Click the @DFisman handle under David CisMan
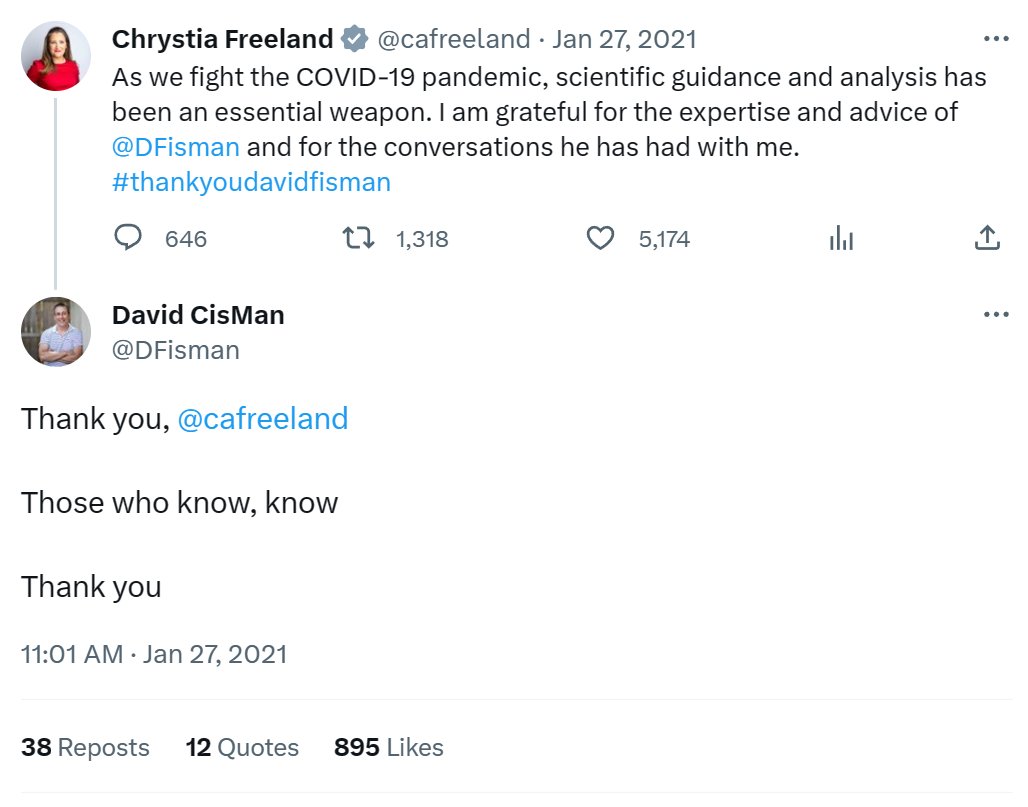 click(176, 350)
